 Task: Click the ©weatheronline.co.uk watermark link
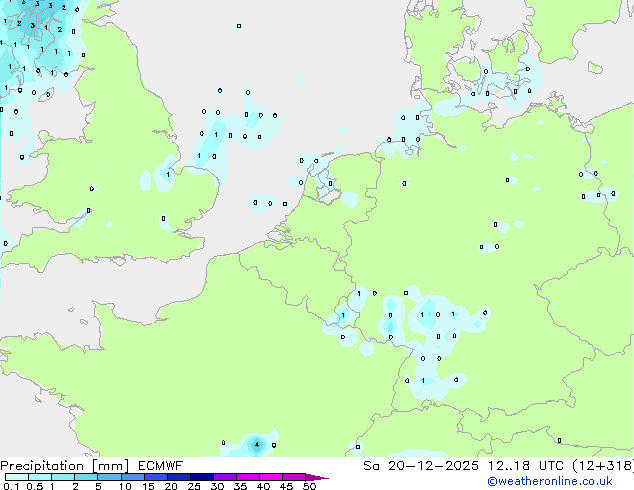pos(563,481)
